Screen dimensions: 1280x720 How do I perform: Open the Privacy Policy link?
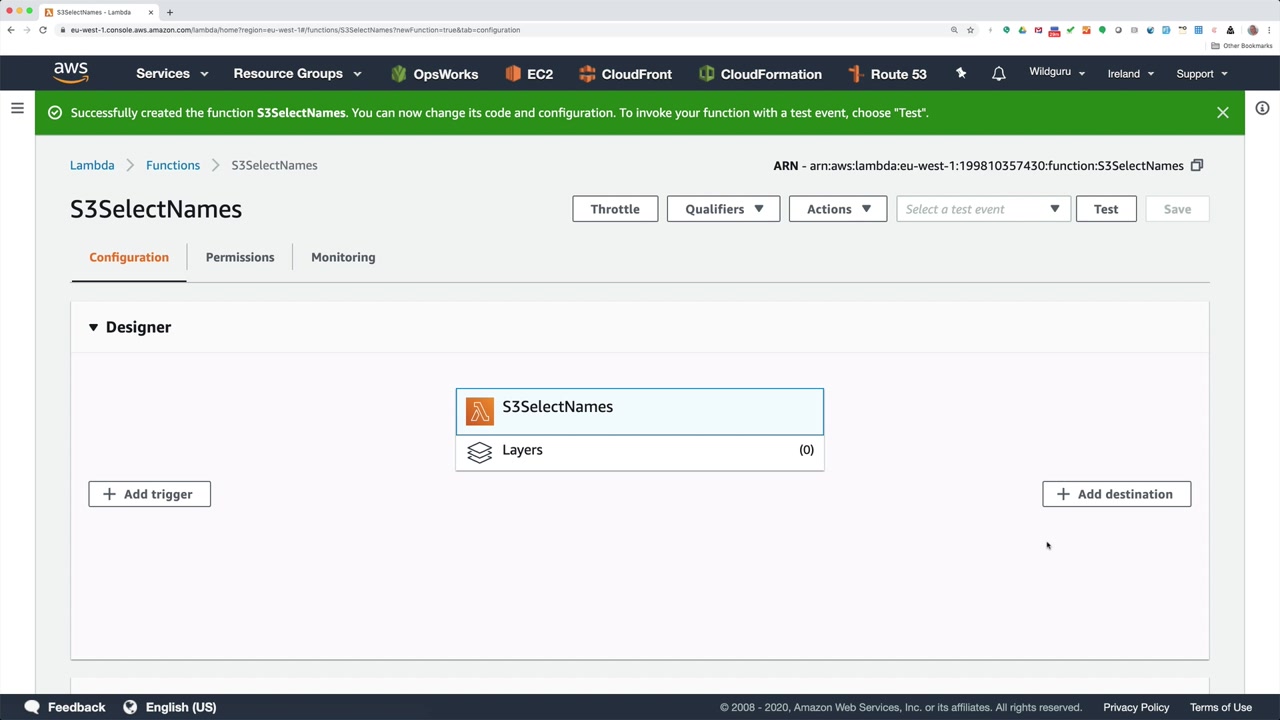[x=1136, y=707]
